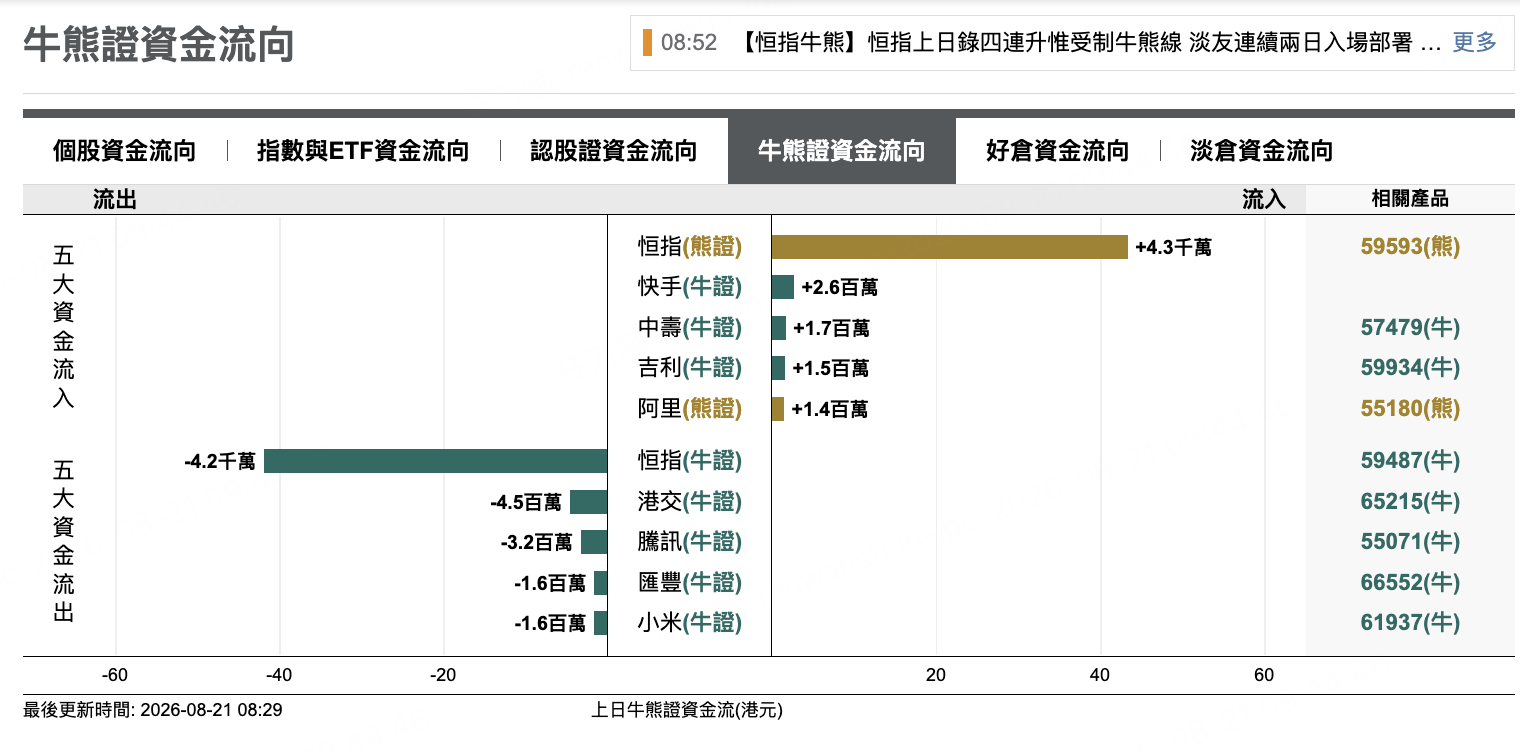
Task: Open related product 57479(牛)
Action: click(x=1410, y=328)
